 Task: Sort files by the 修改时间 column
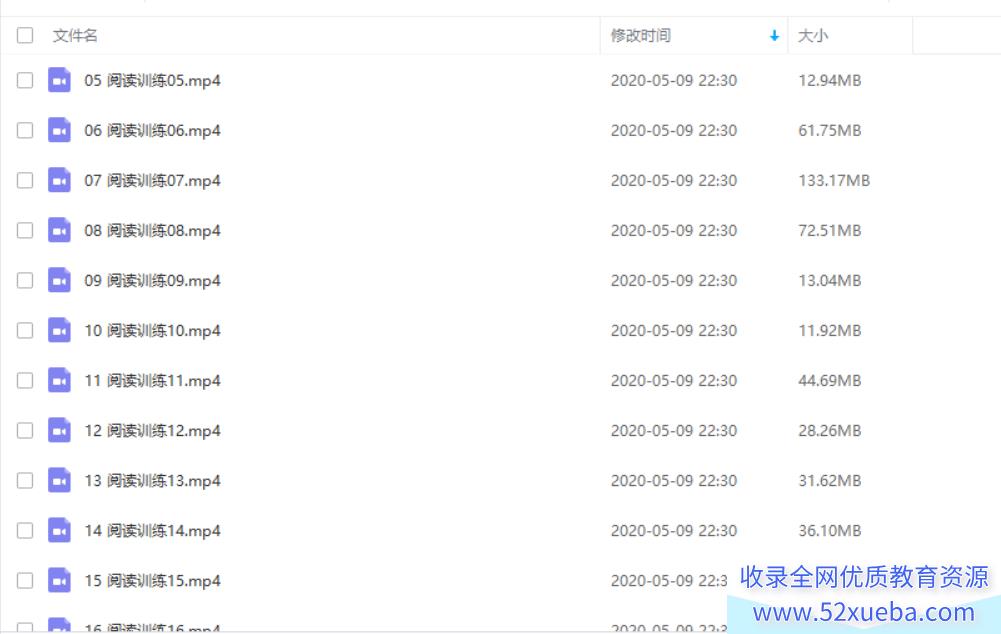click(640, 35)
